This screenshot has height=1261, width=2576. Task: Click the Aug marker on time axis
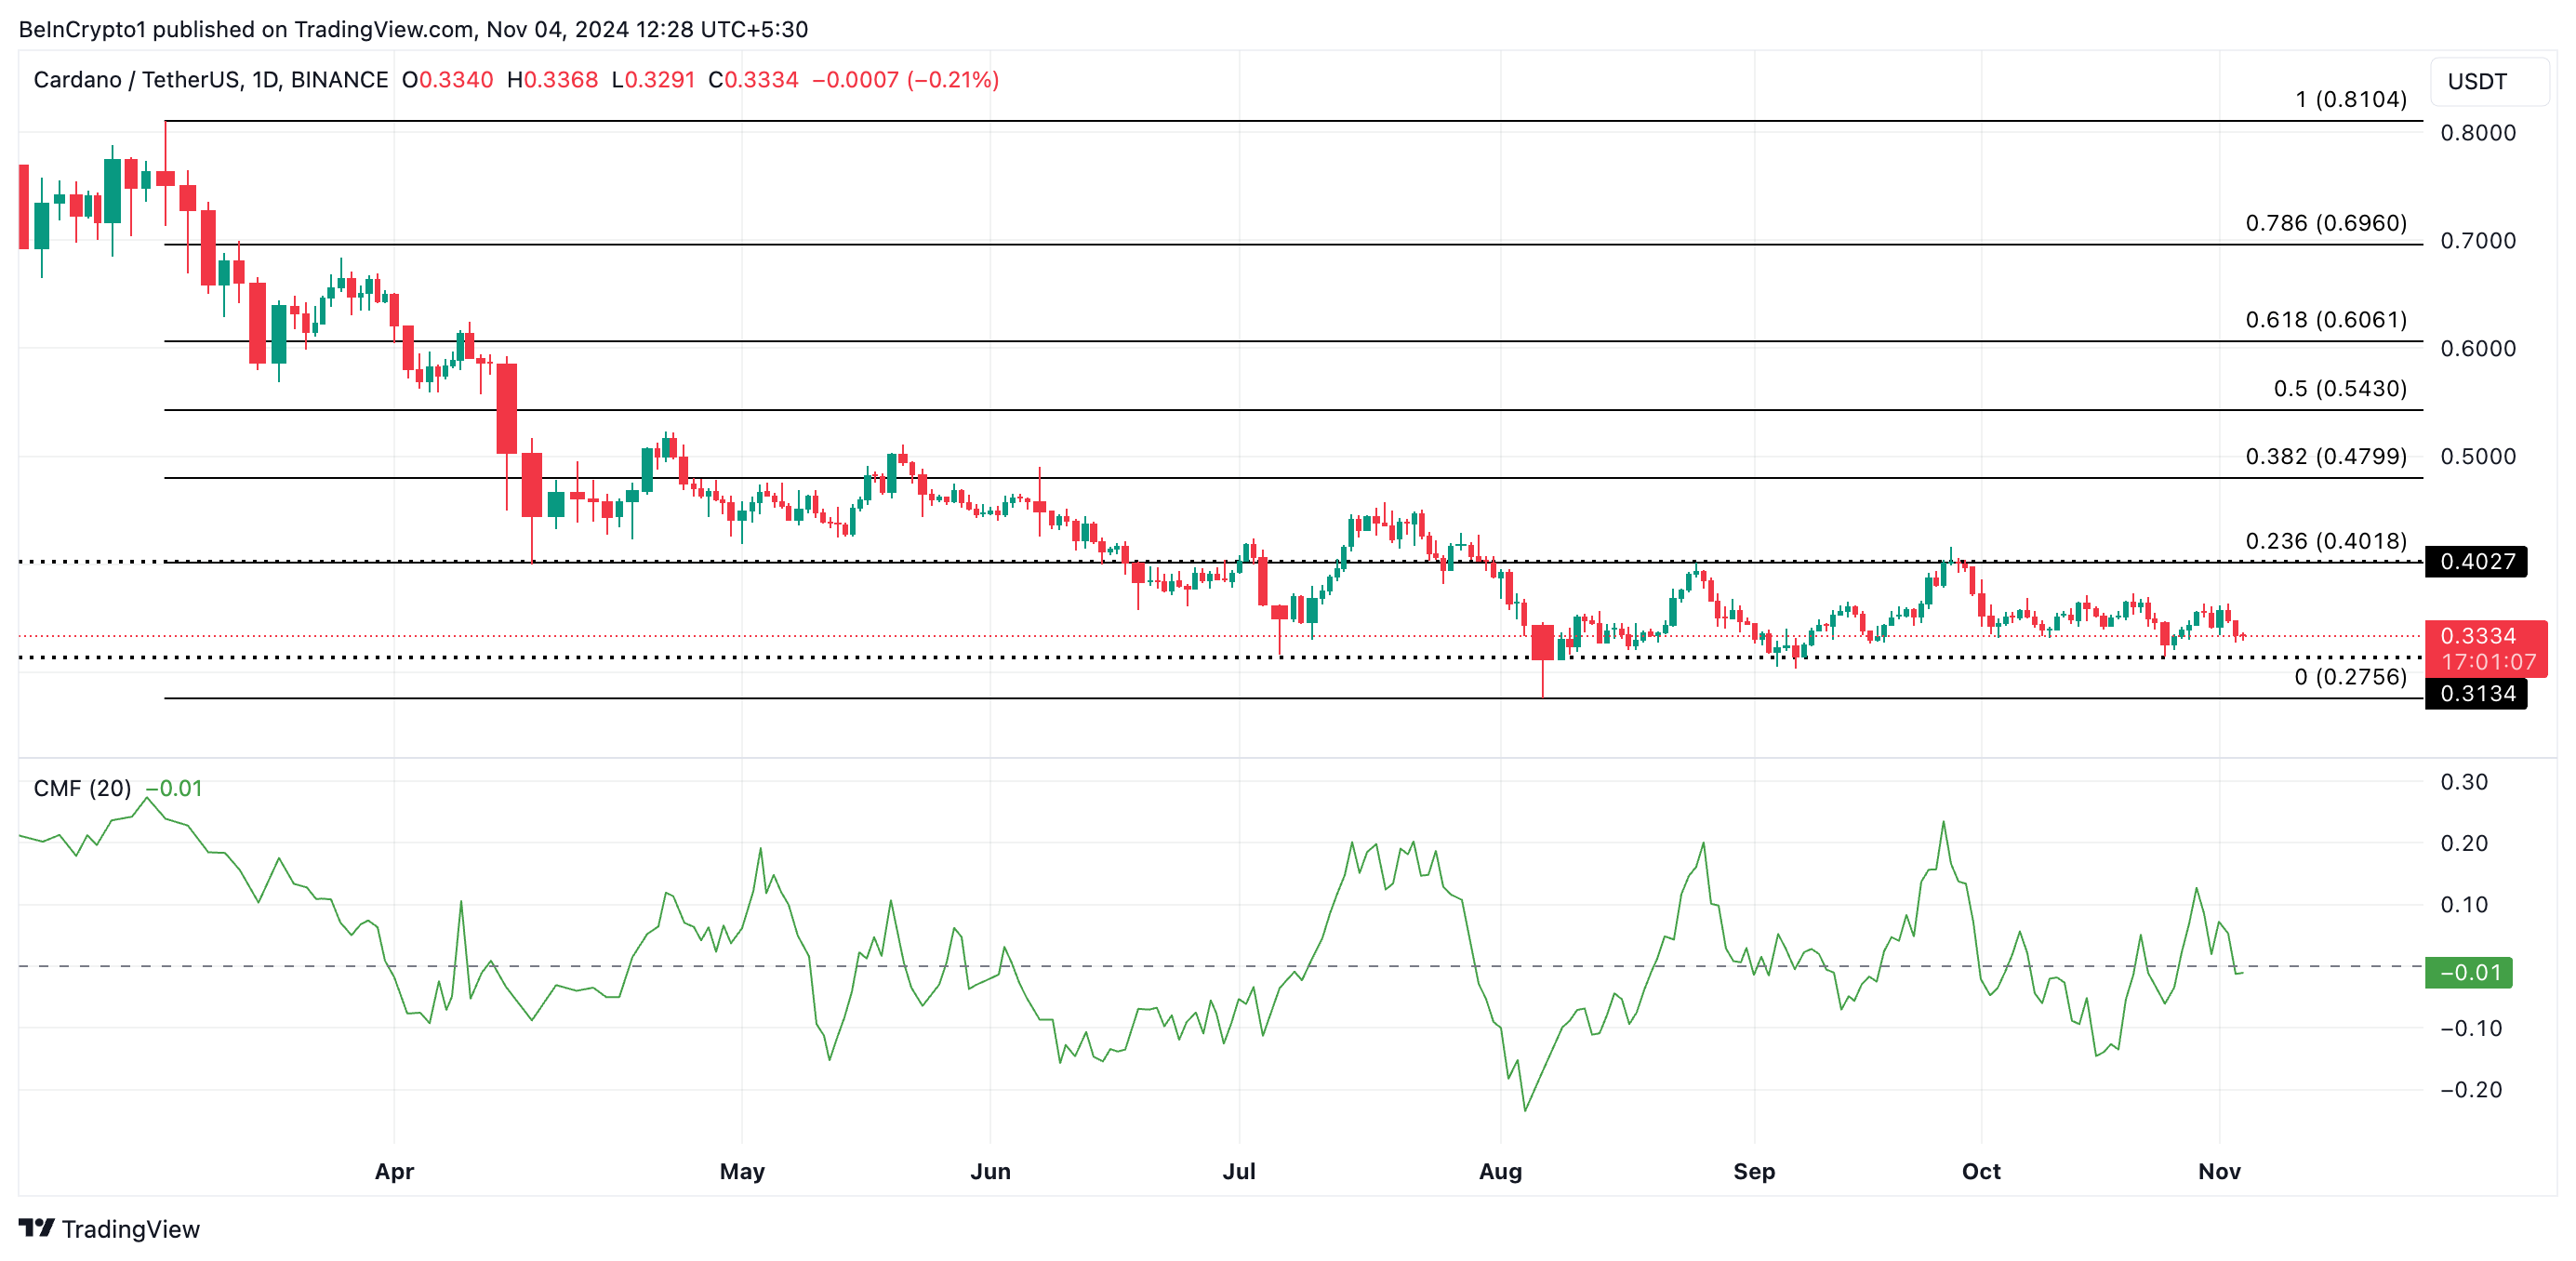pos(1500,1171)
